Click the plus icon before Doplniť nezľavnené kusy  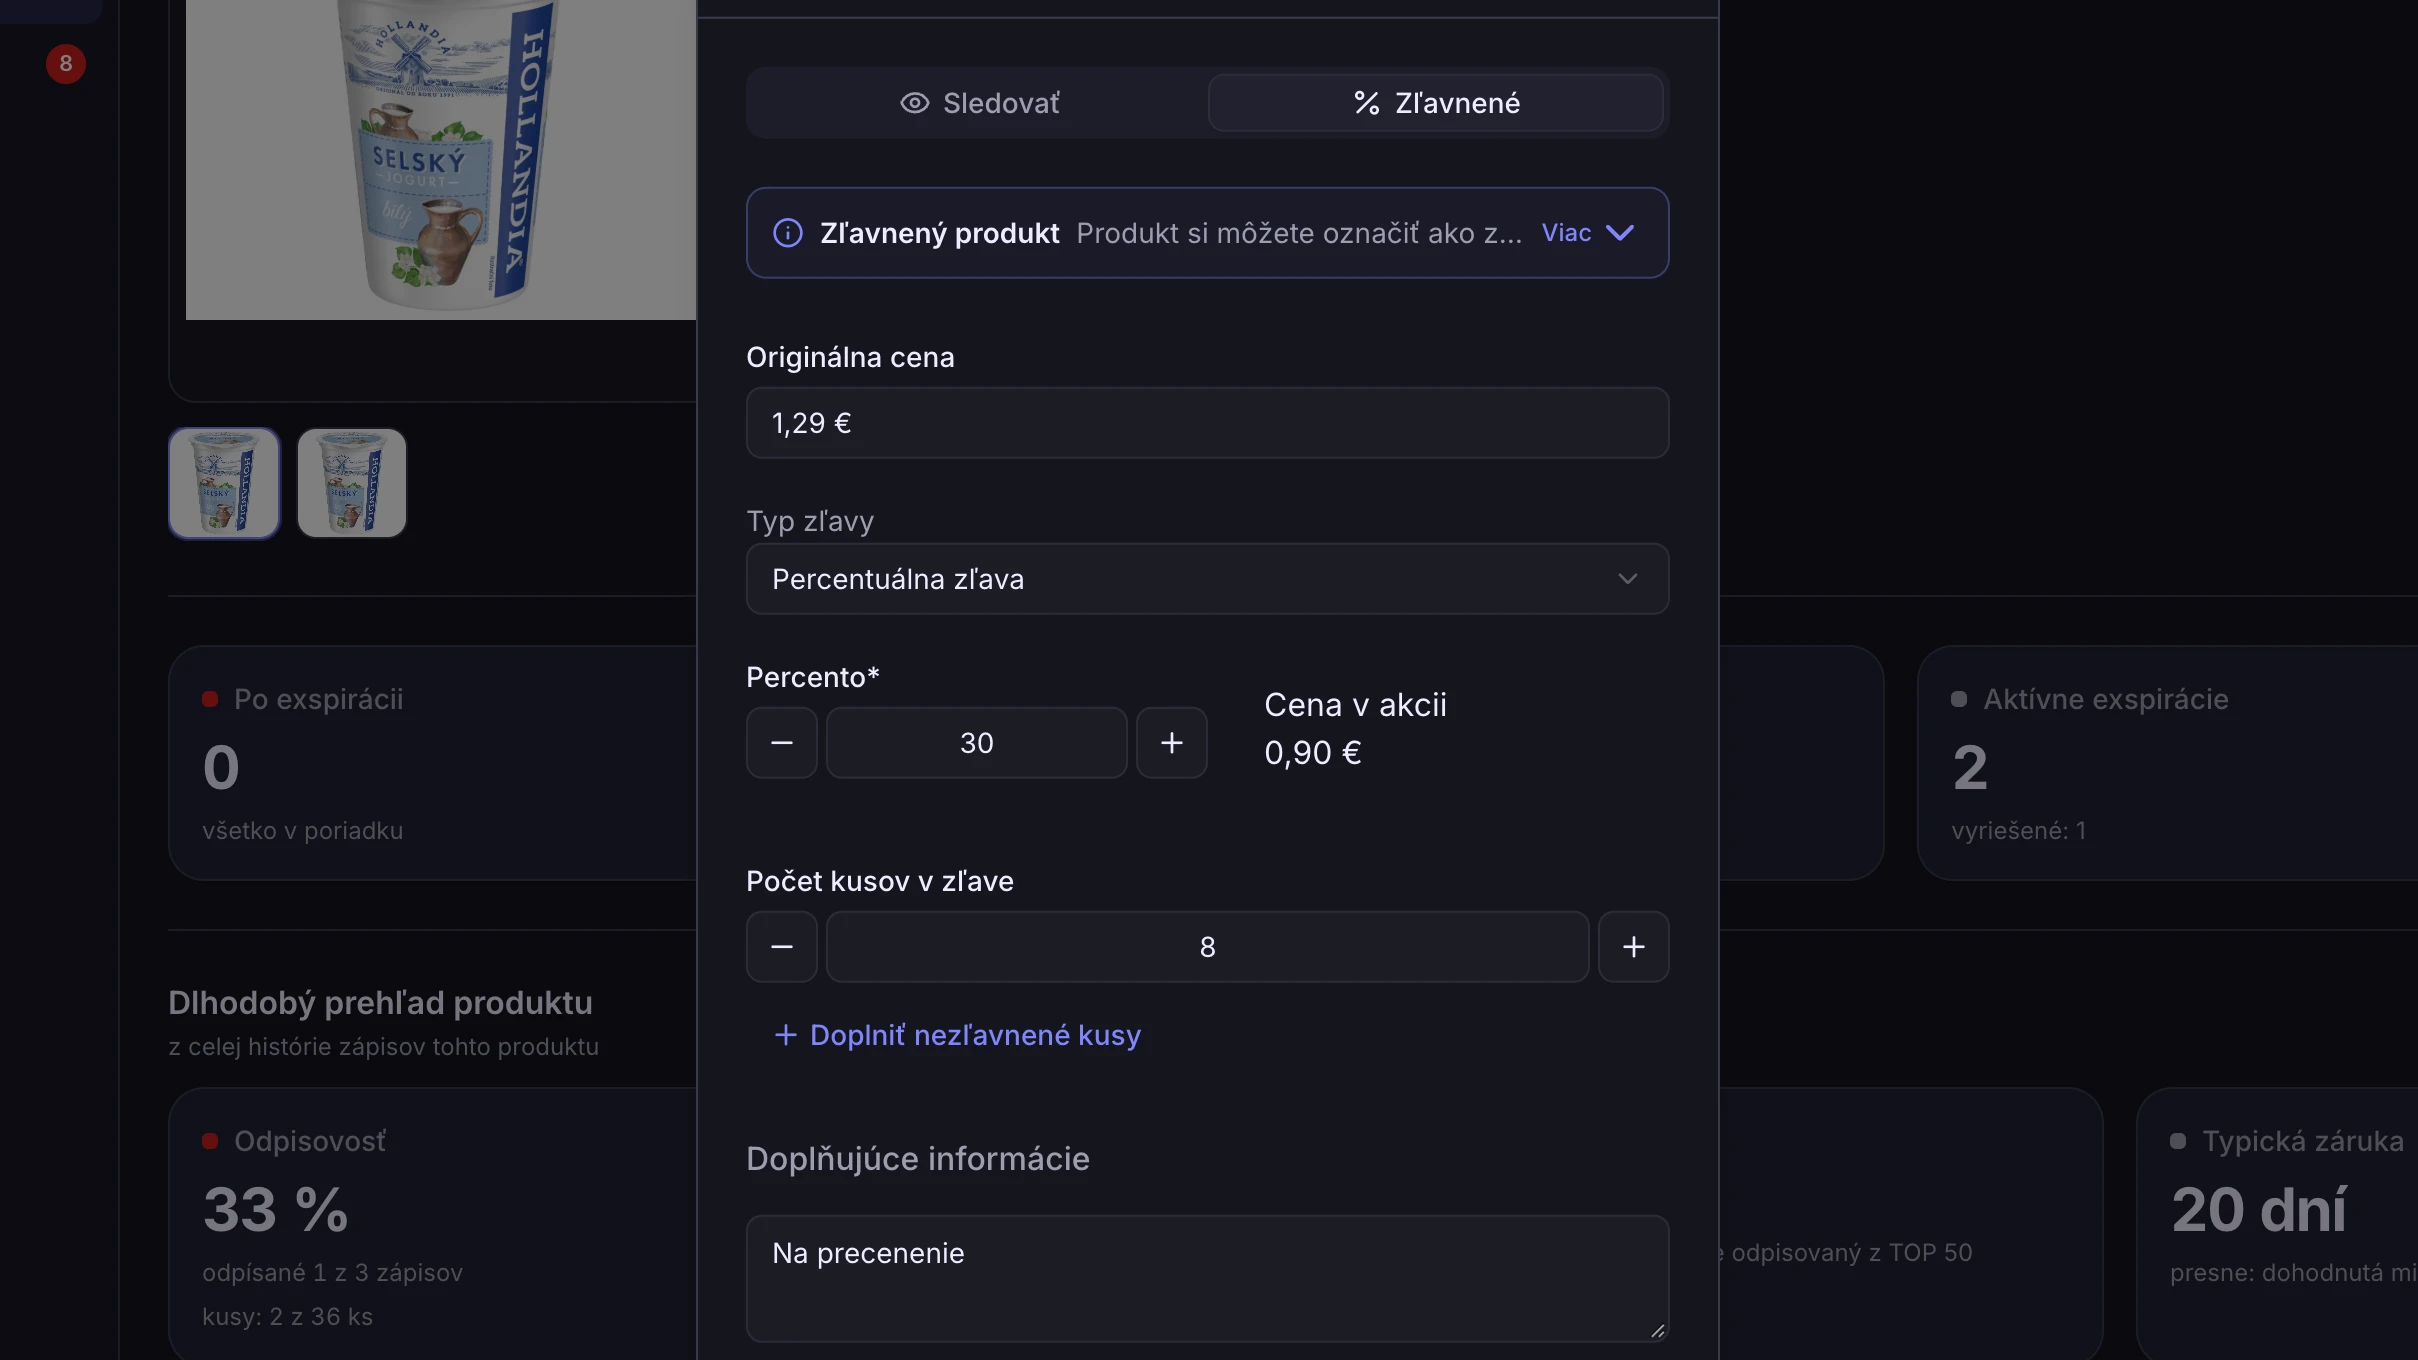[786, 1035]
